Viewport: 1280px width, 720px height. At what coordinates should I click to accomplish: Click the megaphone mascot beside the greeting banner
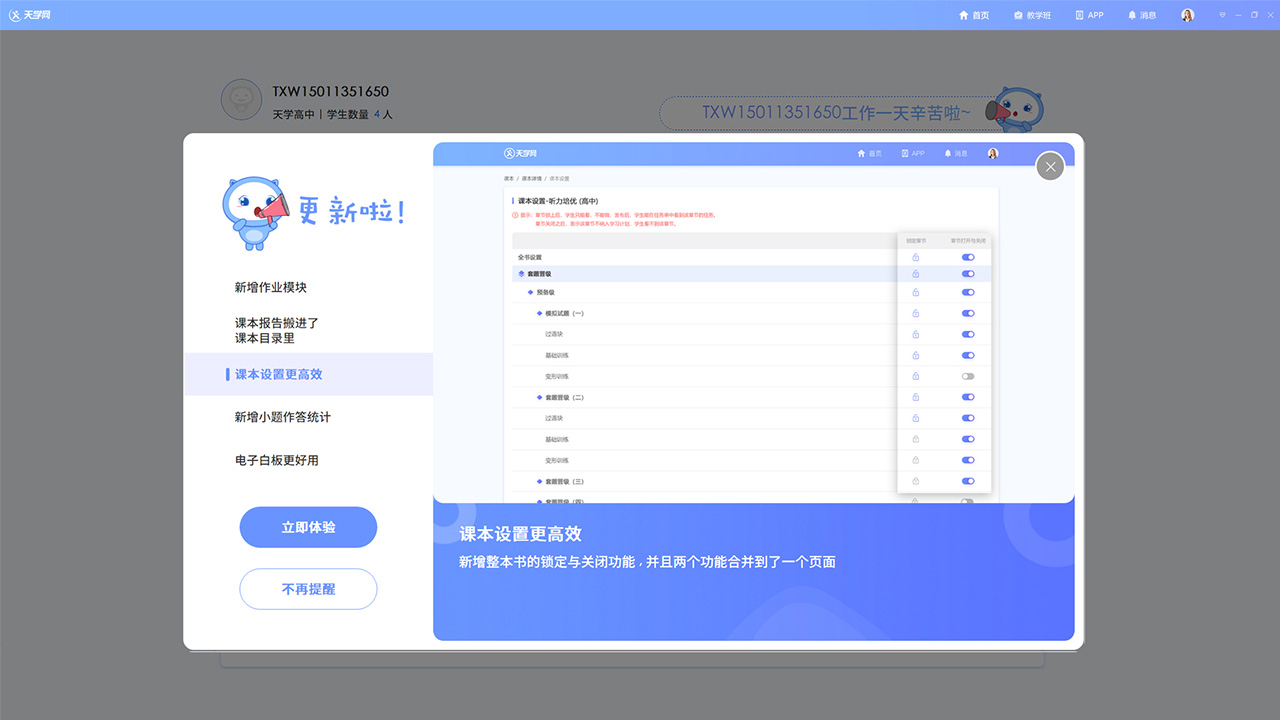coord(1019,108)
